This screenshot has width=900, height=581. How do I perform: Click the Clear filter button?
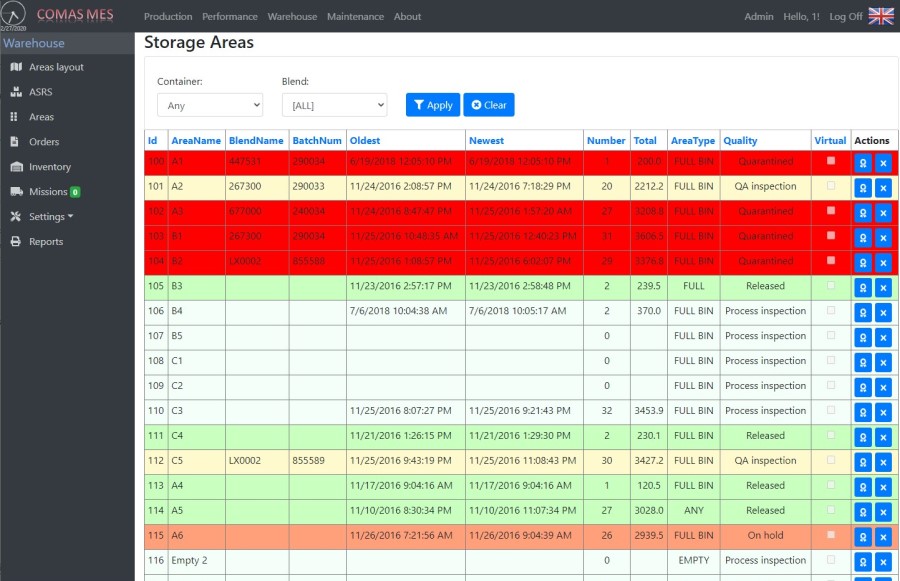coord(489,105)
